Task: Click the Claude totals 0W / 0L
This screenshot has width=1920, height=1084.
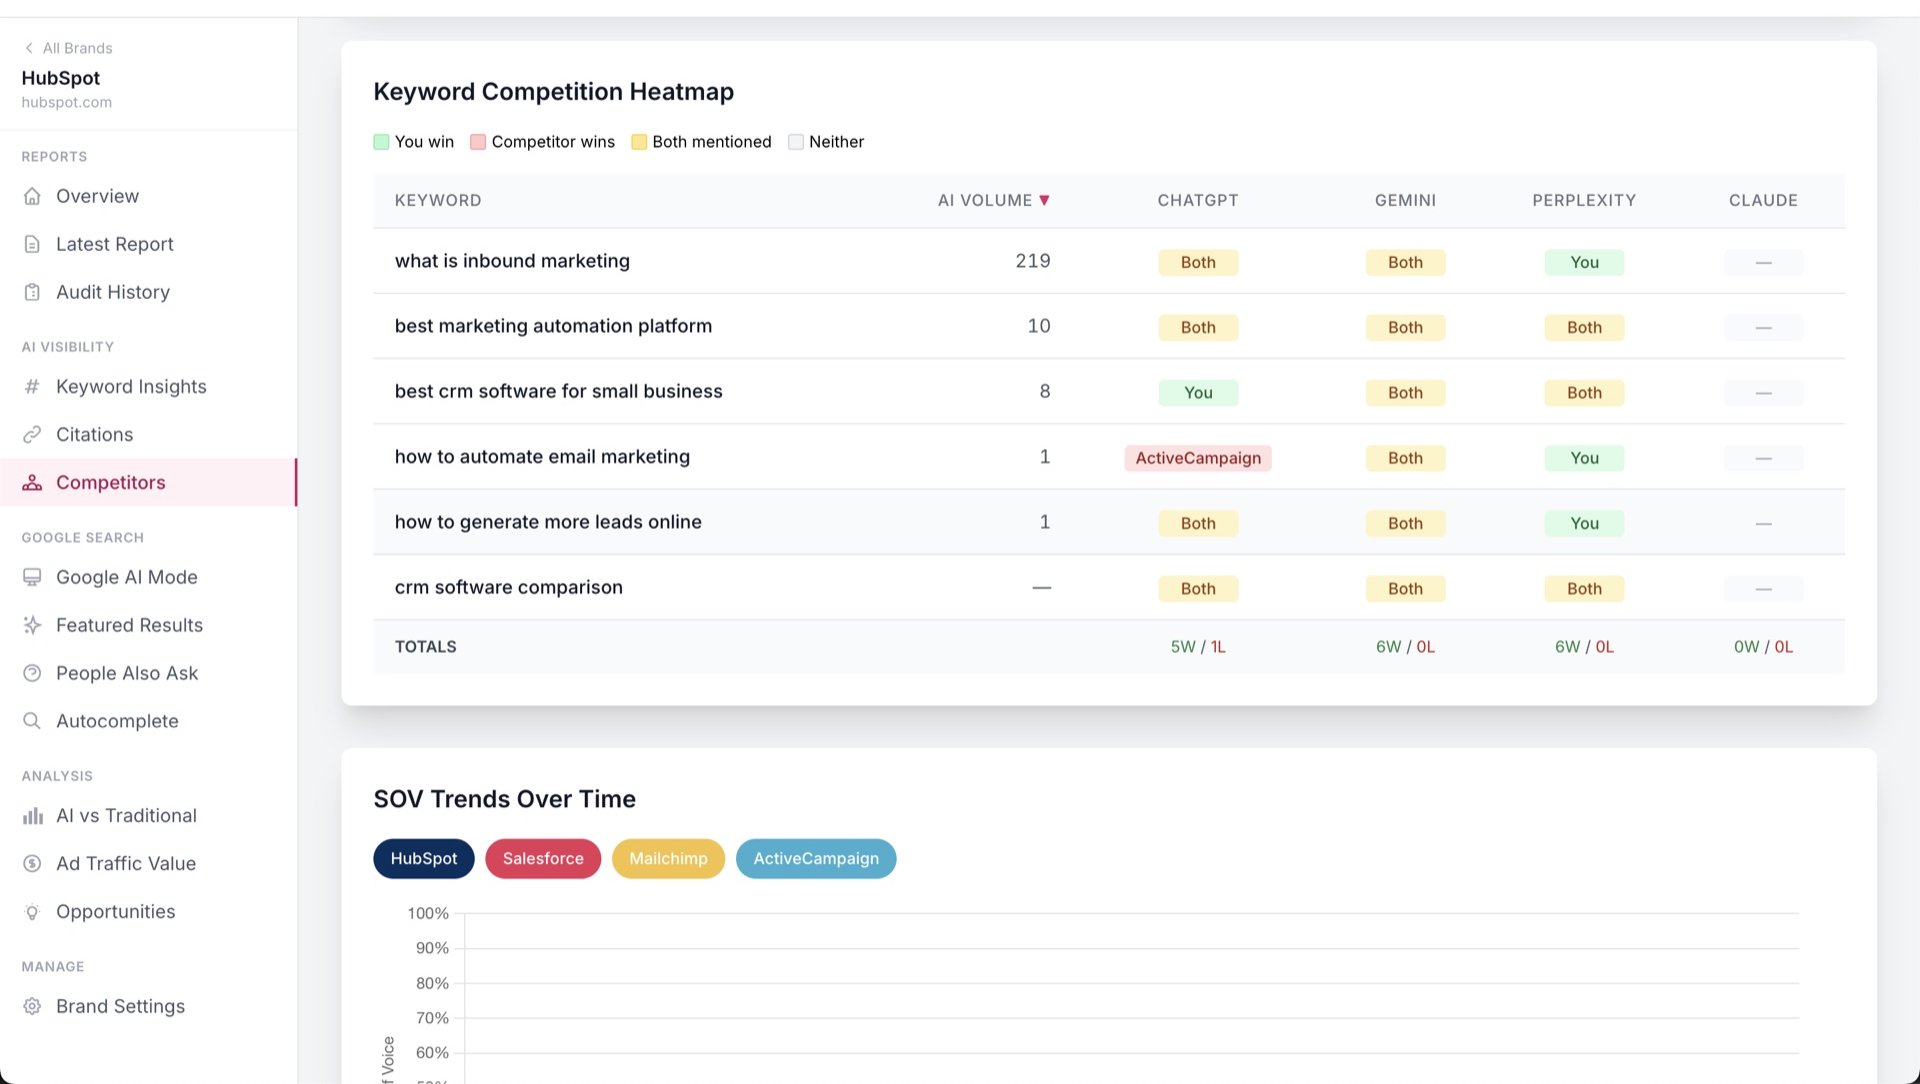Action: [1763, 647]
